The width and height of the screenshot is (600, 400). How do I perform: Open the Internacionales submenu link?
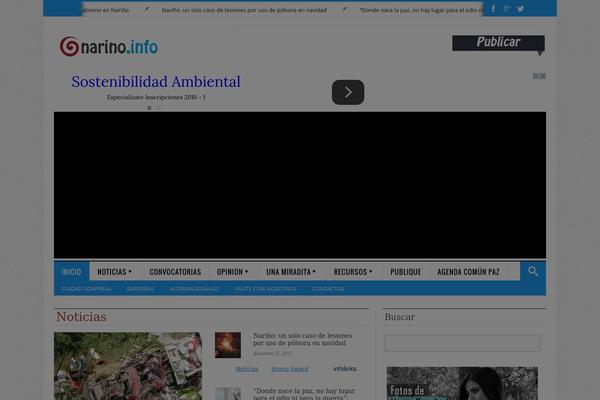[194, 289]
